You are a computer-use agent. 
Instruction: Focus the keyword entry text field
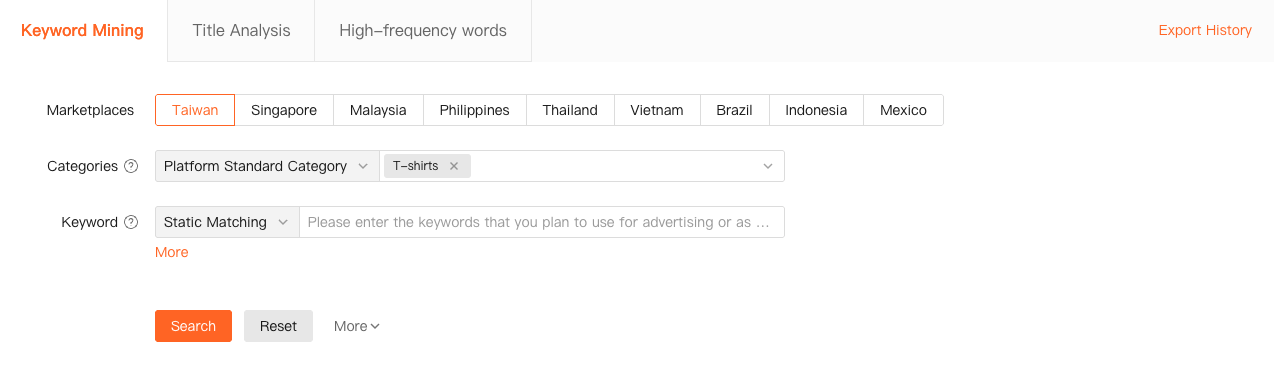[542, 222]
